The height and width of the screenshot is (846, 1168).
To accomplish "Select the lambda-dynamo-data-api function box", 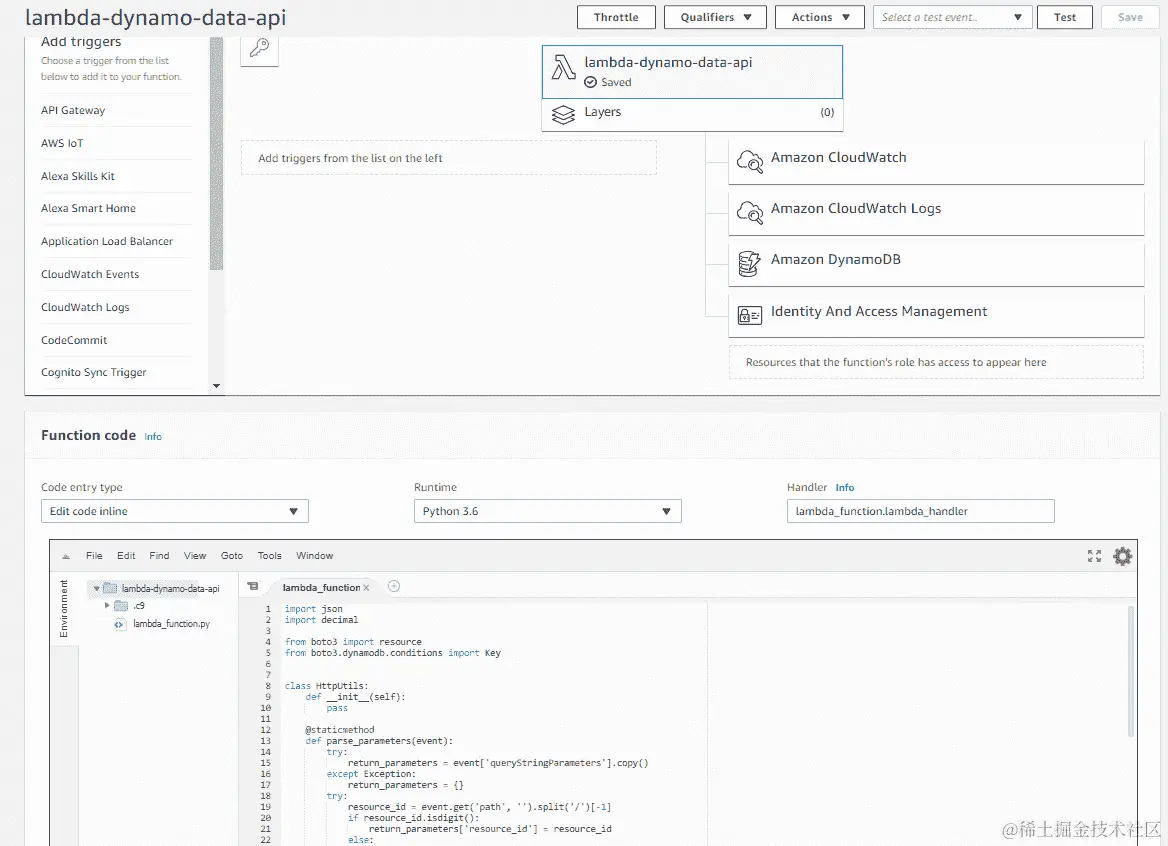I will [x=692, y=71].
